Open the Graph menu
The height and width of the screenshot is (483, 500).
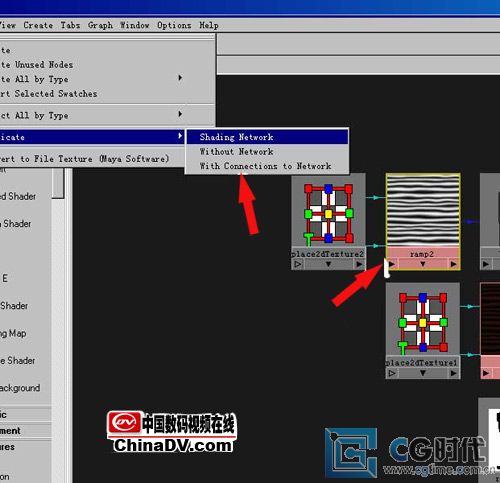click(x=100, y=25)
